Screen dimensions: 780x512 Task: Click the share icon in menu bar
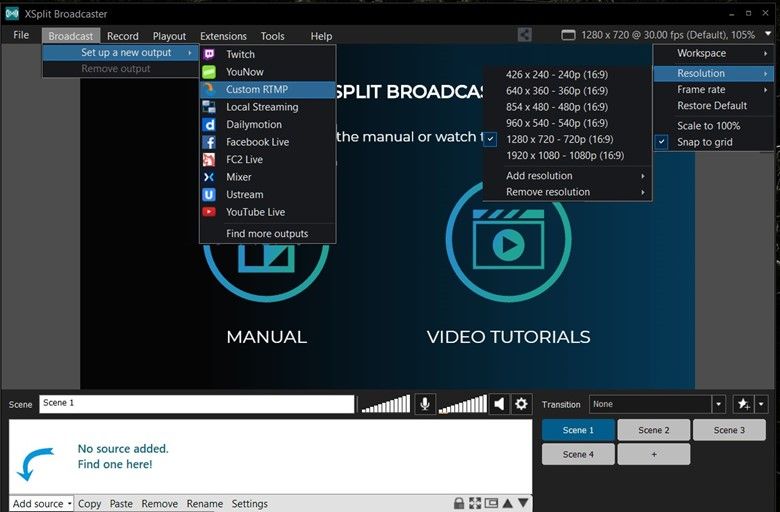tap(524, 35)
